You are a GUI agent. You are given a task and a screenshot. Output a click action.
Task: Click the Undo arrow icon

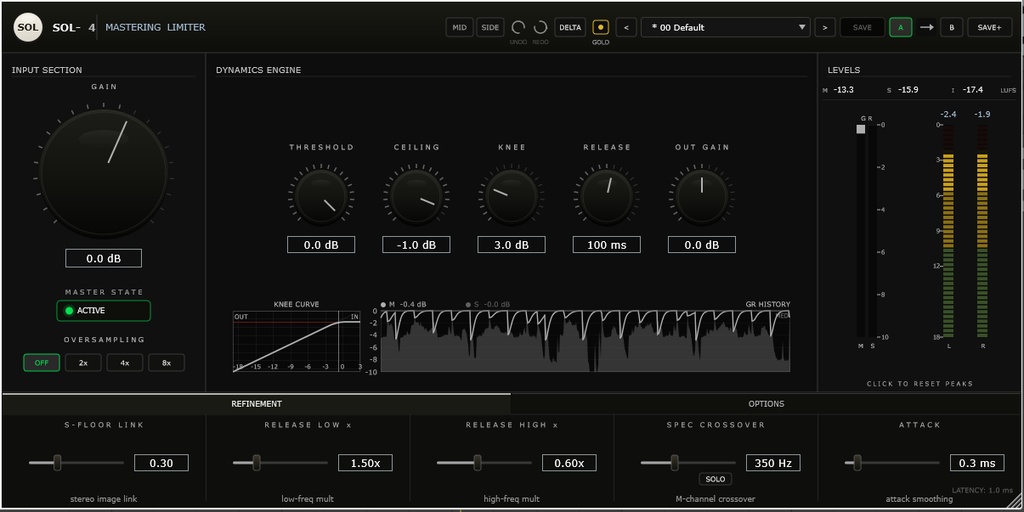[519, 27]
